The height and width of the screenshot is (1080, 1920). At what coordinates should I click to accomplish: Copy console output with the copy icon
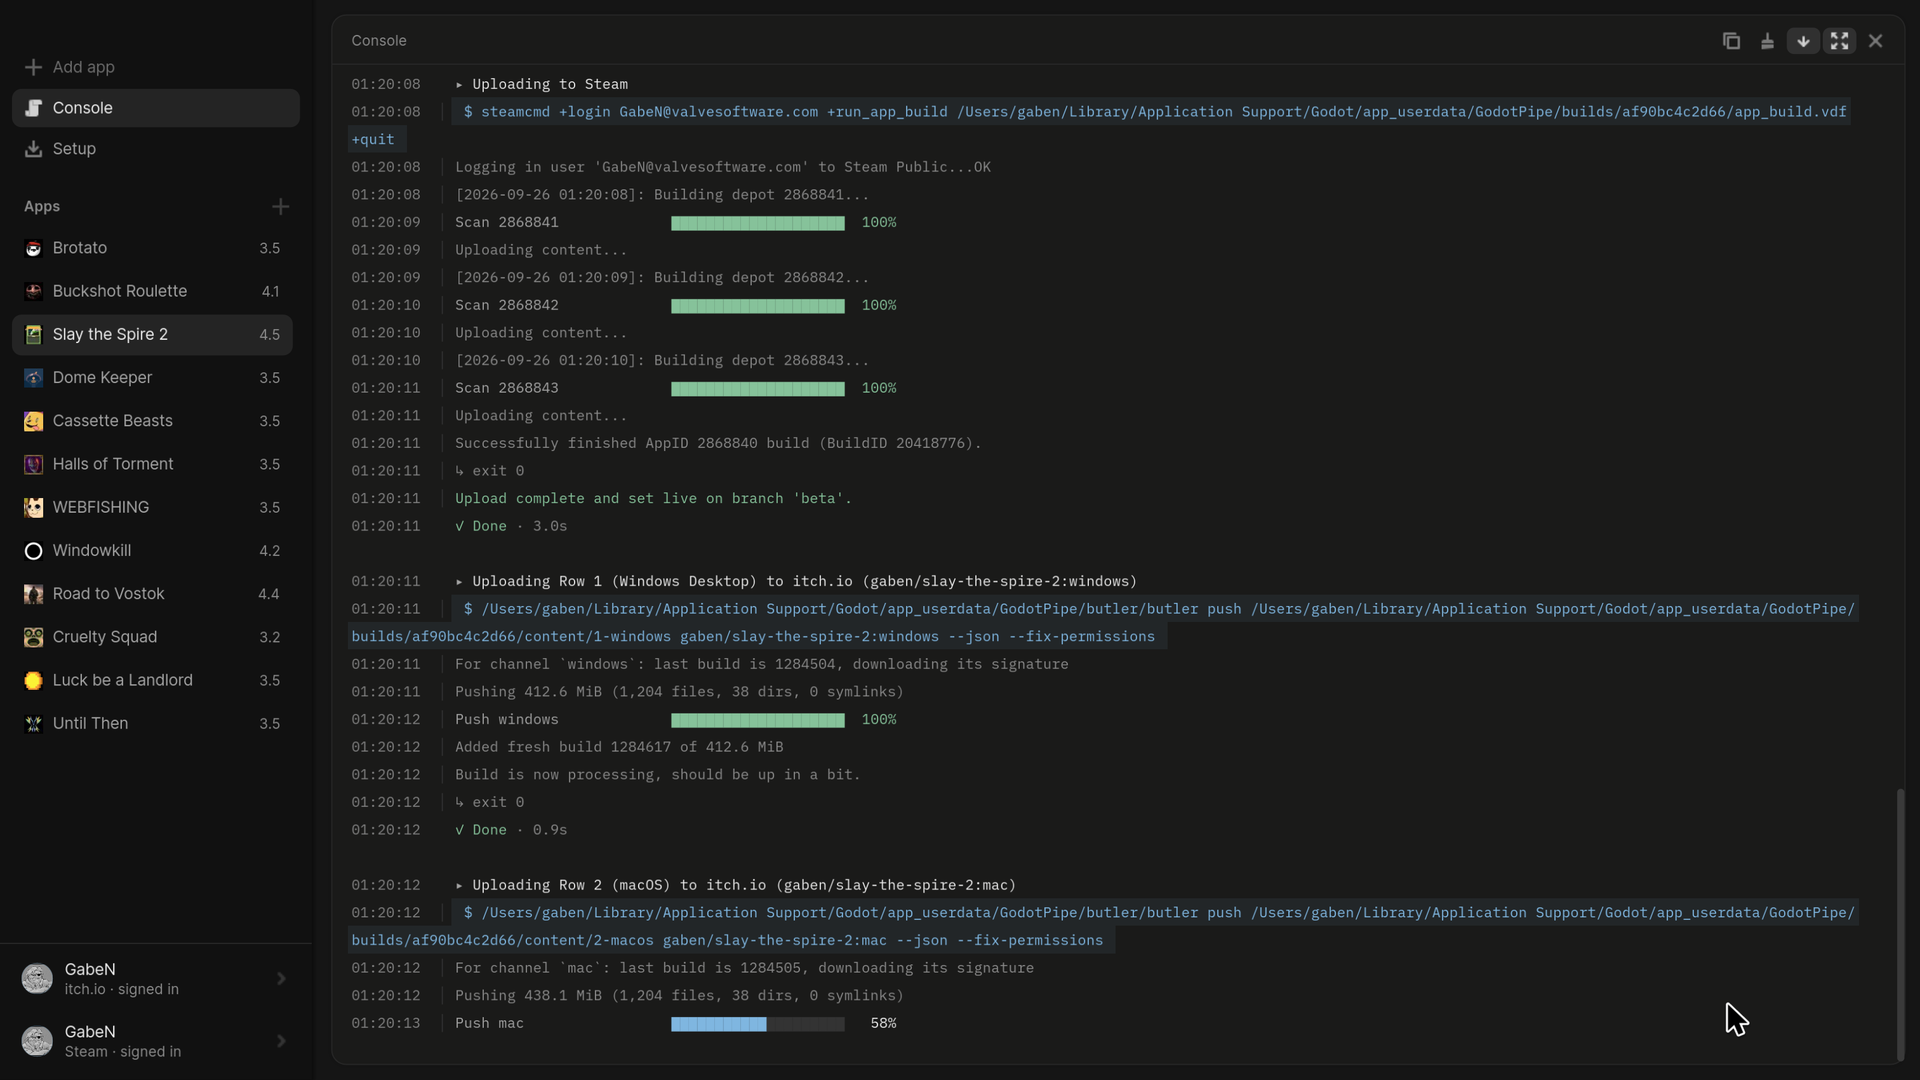click(1731, 41)
